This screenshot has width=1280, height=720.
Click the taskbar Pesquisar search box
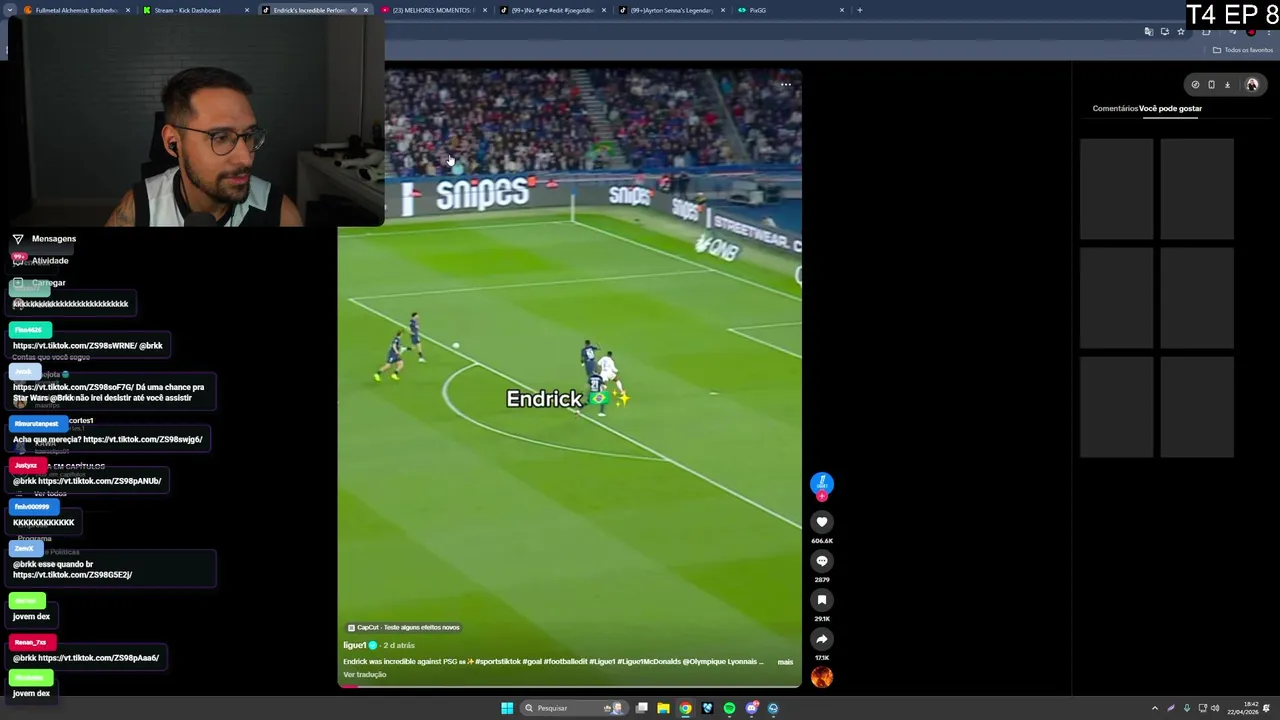(572, 708)
